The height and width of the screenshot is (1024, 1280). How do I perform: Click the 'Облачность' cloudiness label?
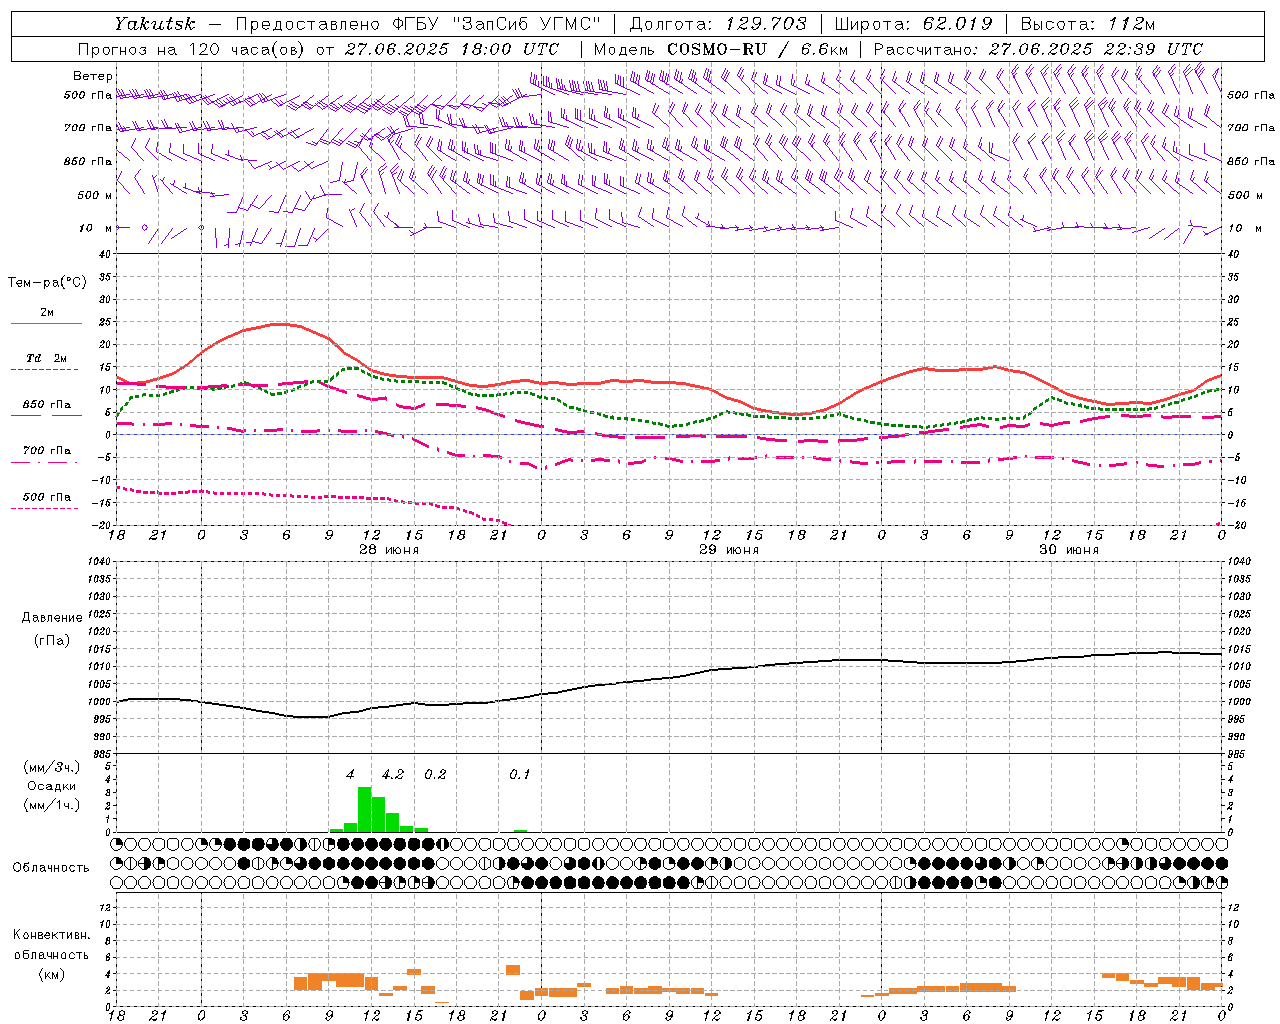click(x=51, y=867)
